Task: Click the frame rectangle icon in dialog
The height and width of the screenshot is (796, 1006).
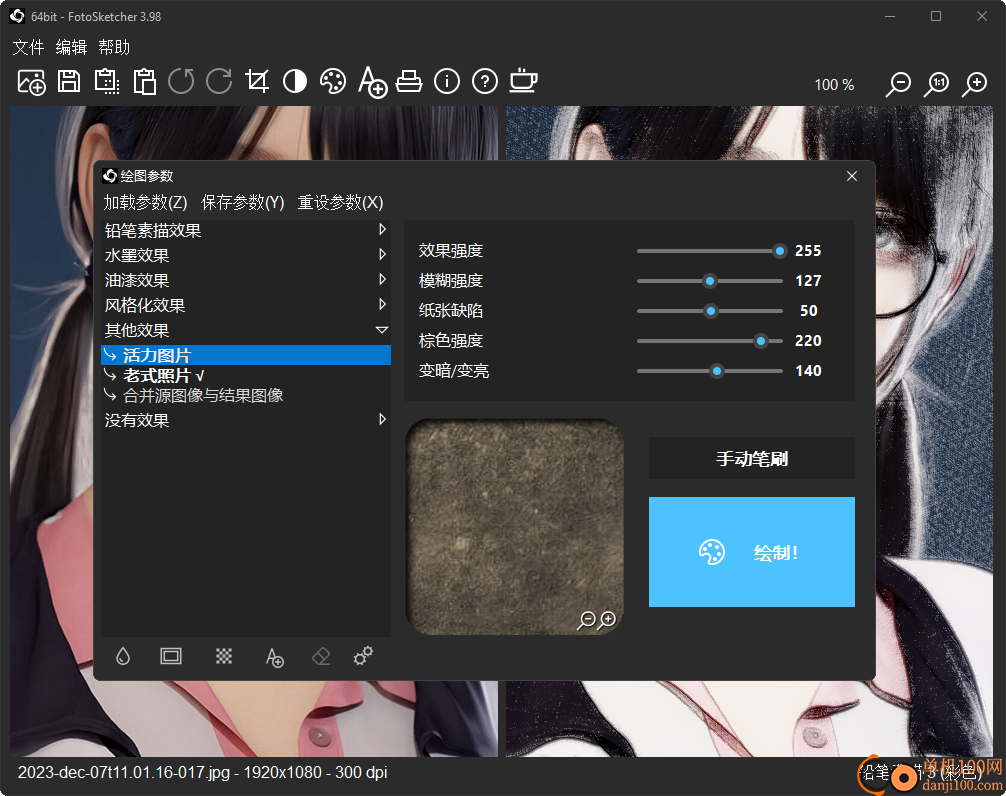Action: [x=171, y=656]
